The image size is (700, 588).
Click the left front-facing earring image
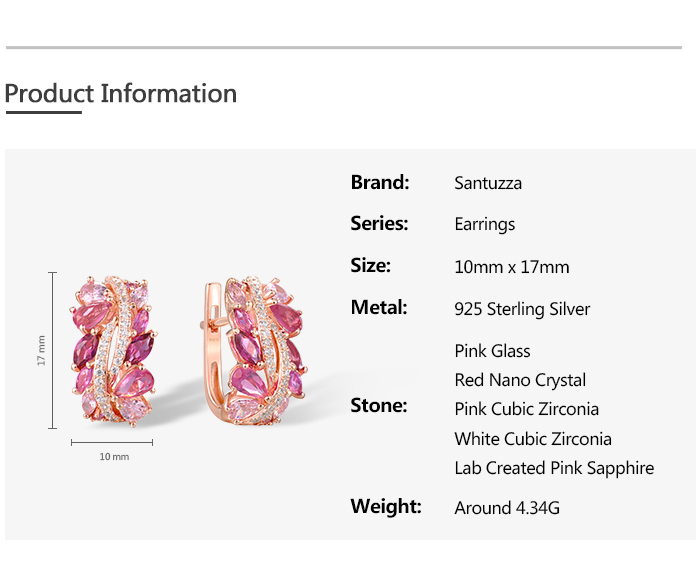click(x=112, y=352)
